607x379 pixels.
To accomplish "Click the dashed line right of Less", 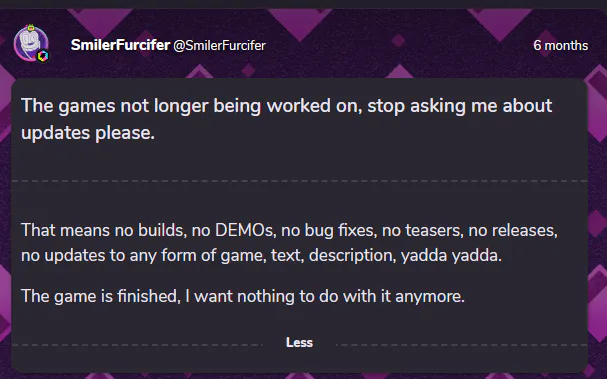I will tap(461, 345).
